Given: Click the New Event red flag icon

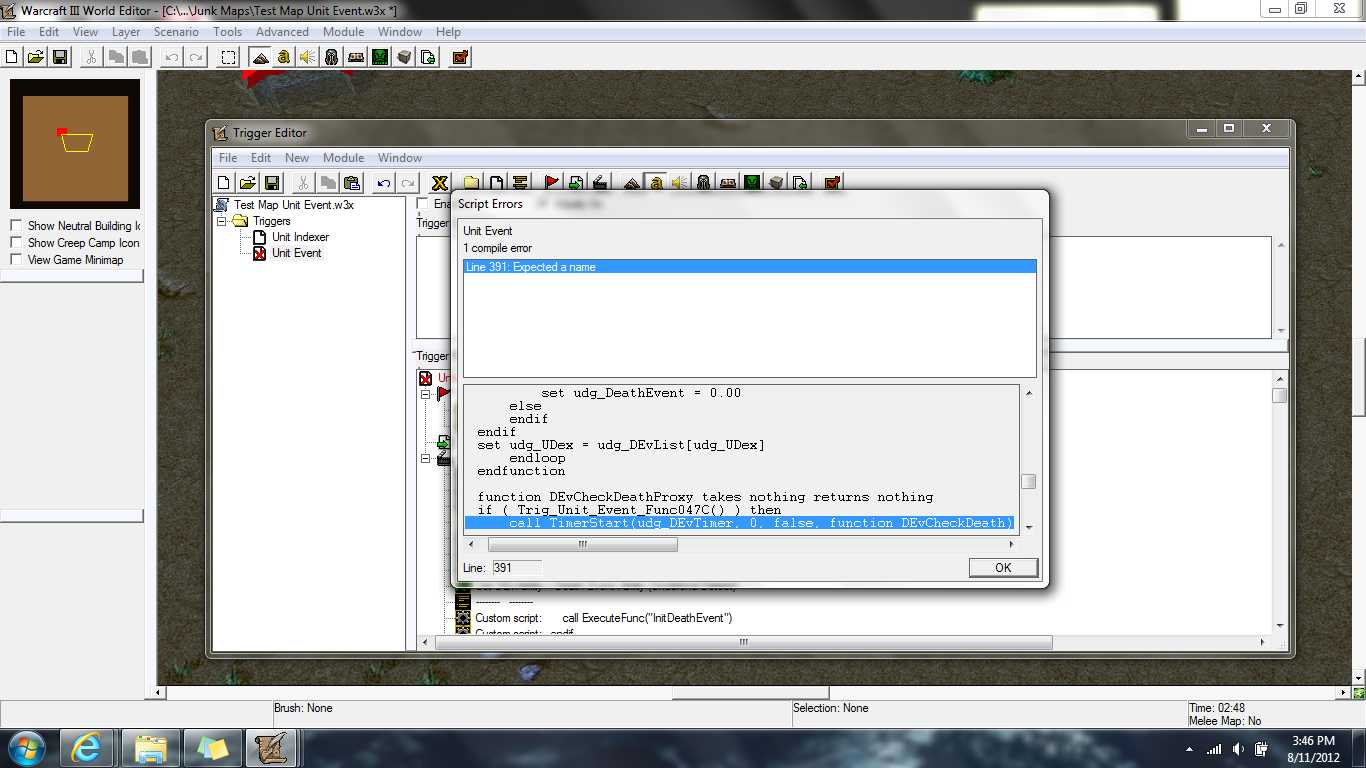Looking at the screenshot, I should [x=551, y=182].
